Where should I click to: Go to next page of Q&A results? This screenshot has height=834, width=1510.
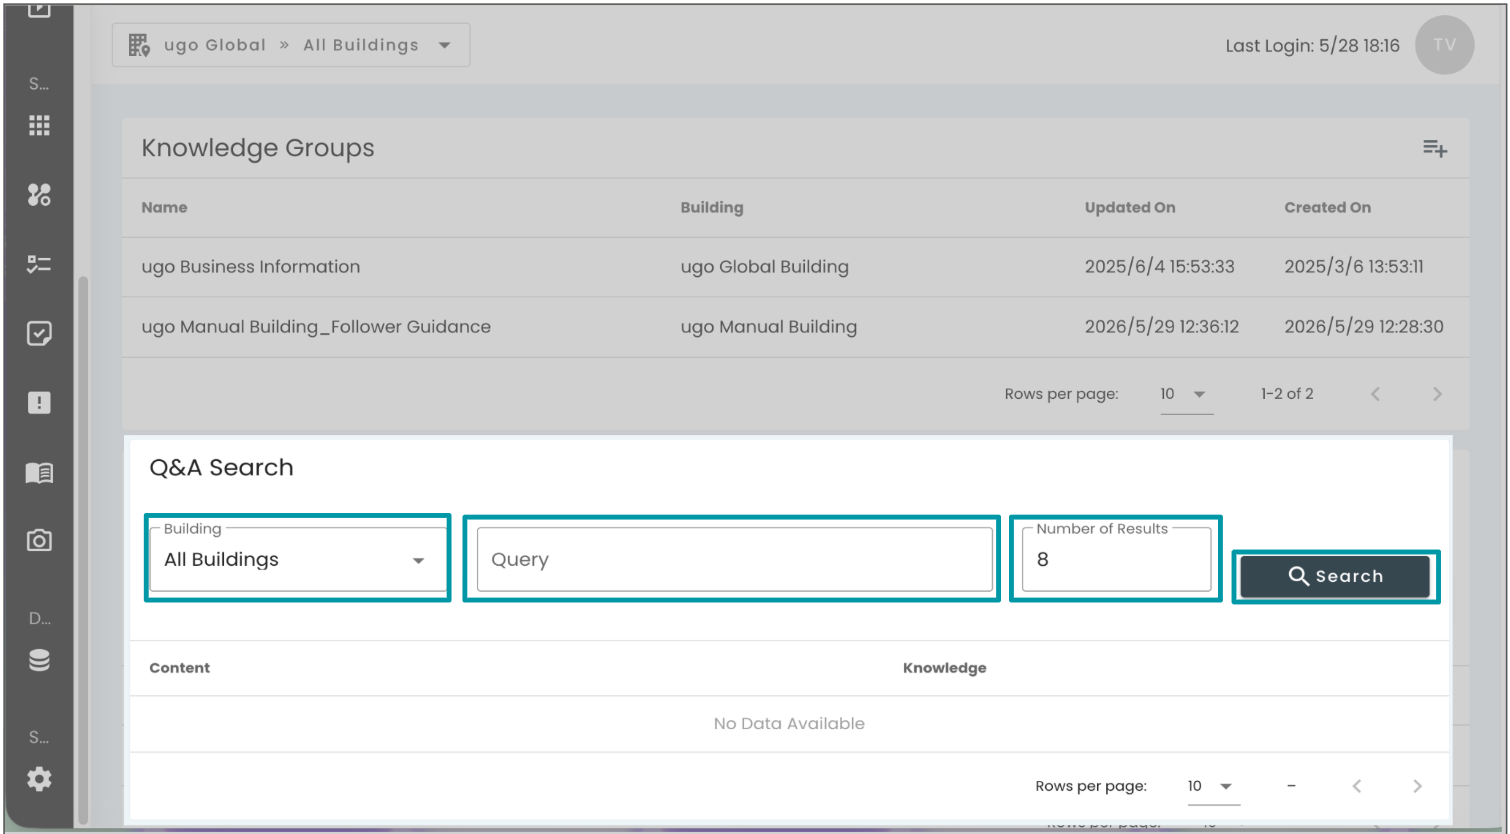tap(1417, 786)
